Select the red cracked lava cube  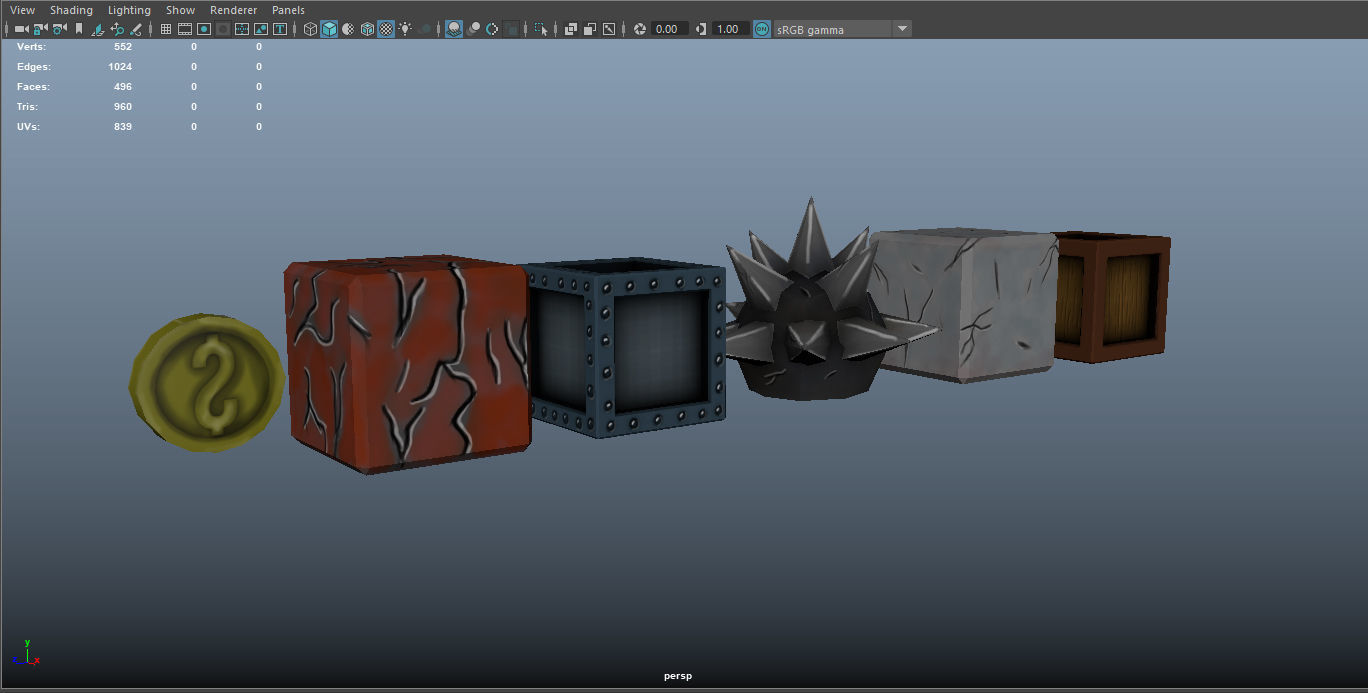click(x=408, y=364)
